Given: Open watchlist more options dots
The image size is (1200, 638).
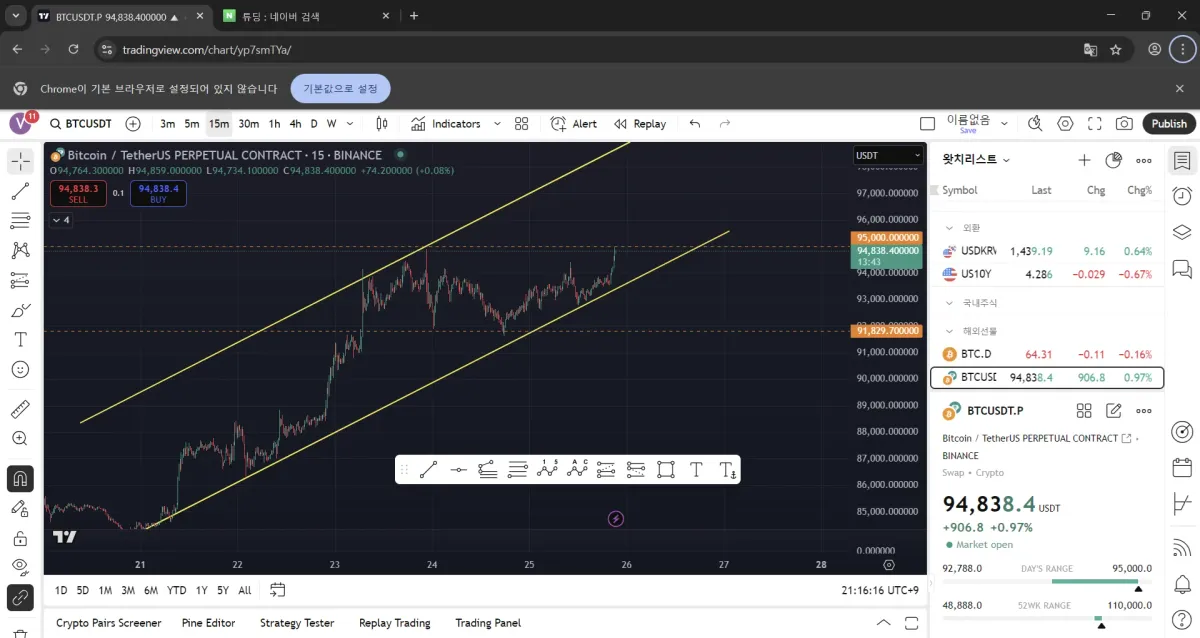Looking at the screenshot, I should click(1144, 160).
